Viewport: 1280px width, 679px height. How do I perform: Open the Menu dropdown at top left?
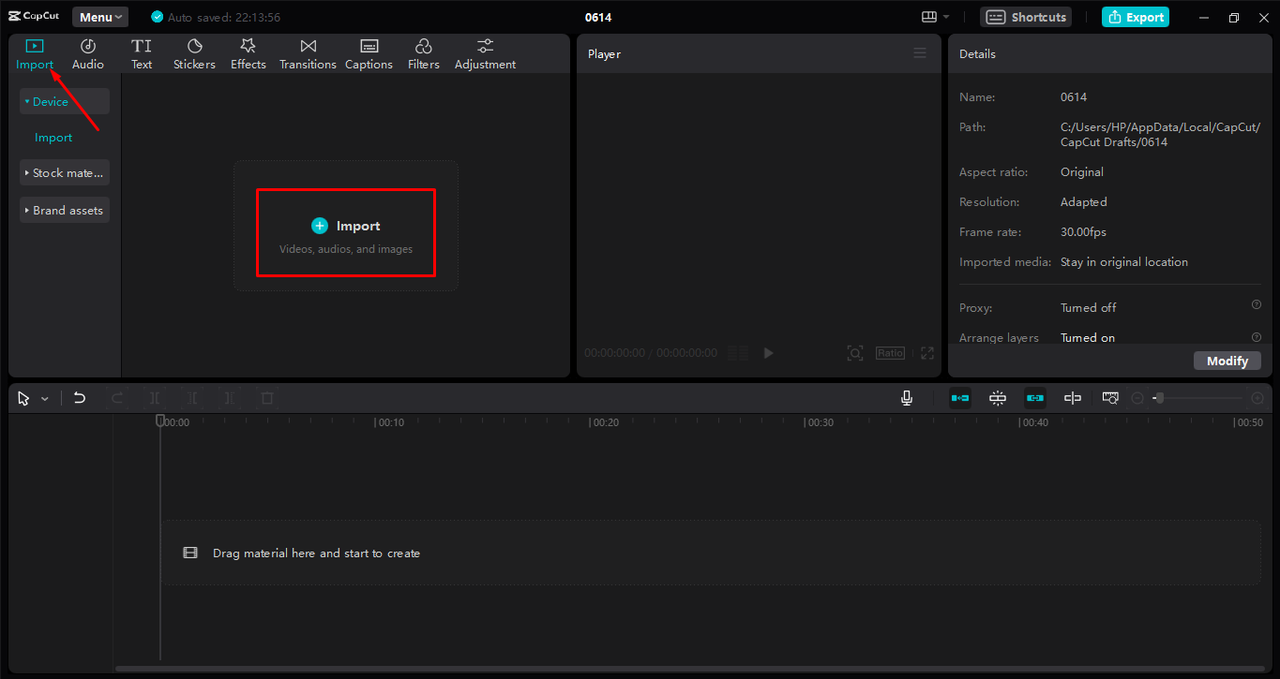100,16
